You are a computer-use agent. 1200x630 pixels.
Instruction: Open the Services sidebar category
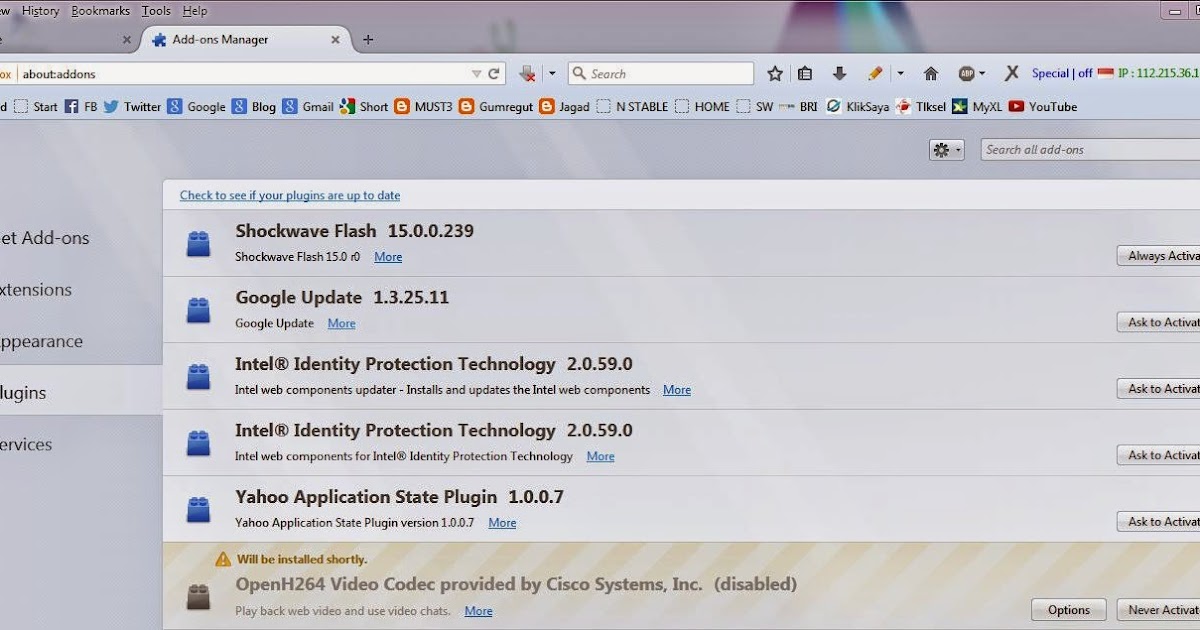coord(26,445)
